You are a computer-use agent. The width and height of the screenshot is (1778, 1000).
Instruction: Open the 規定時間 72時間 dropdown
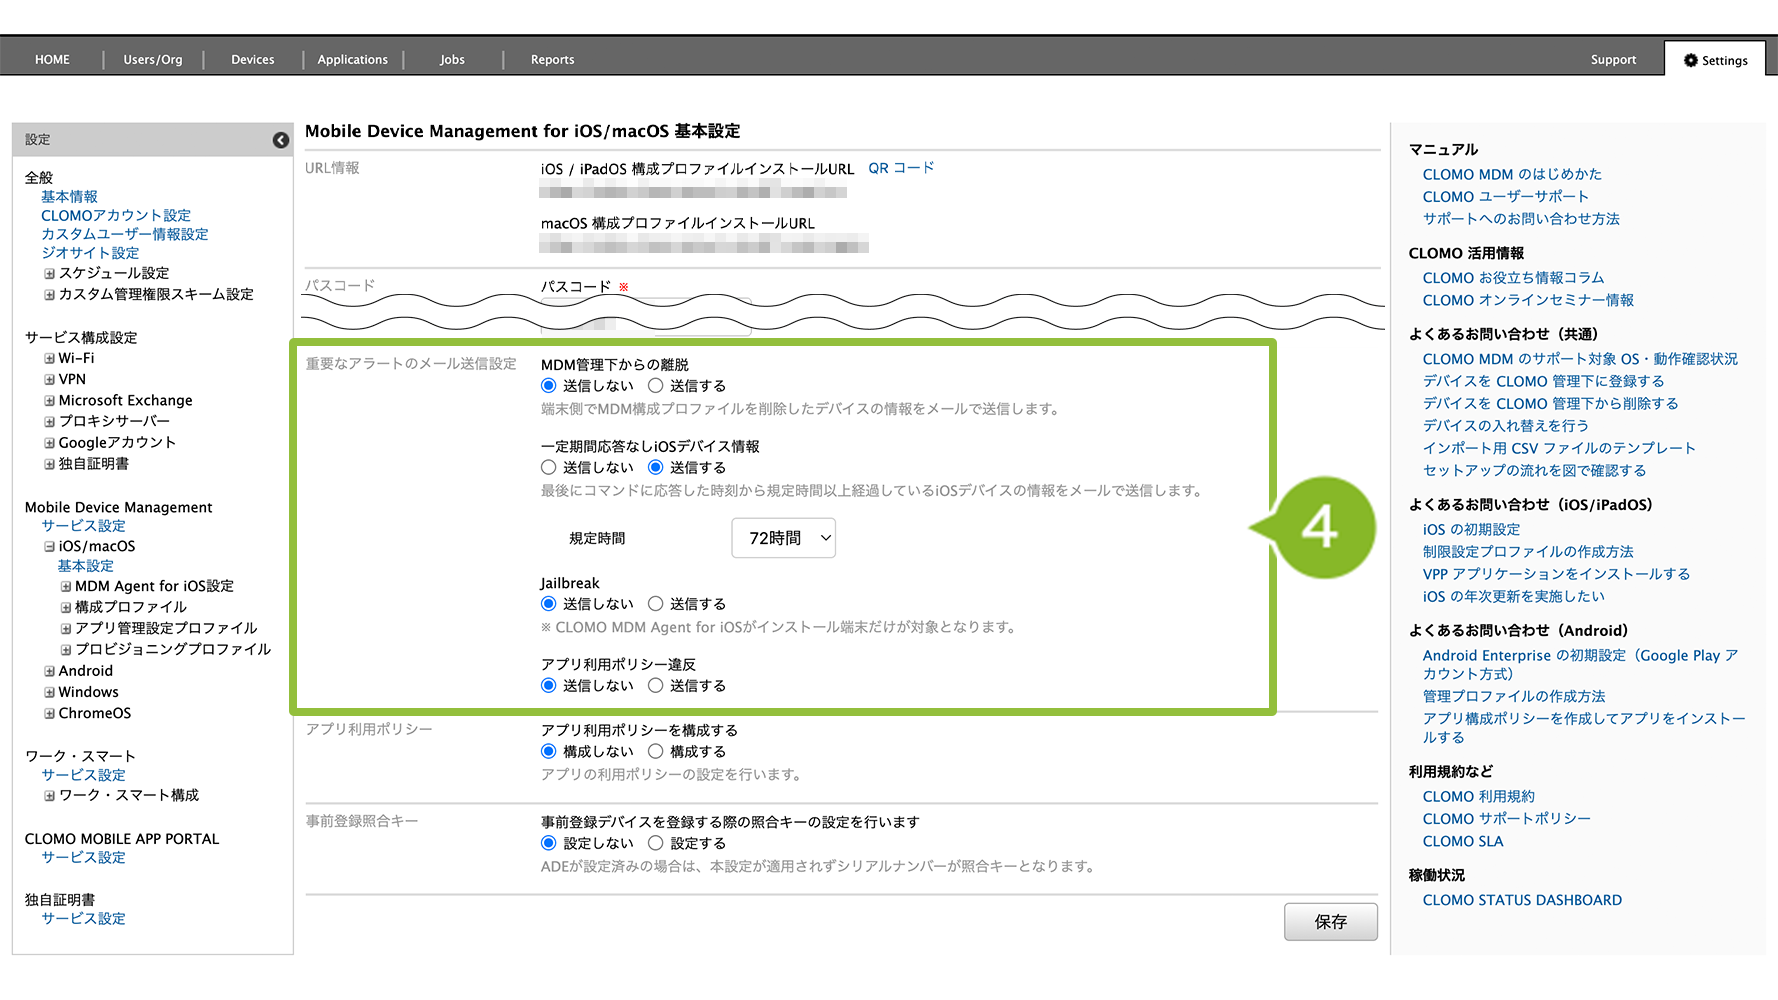click(783, 538)
